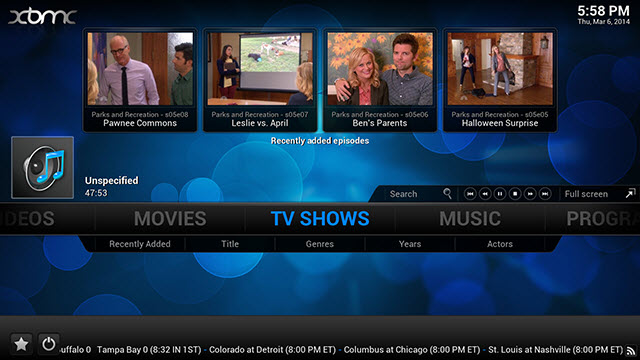Click the Unspecified track title
Viewport: 640px width, 360px height.
111,180
